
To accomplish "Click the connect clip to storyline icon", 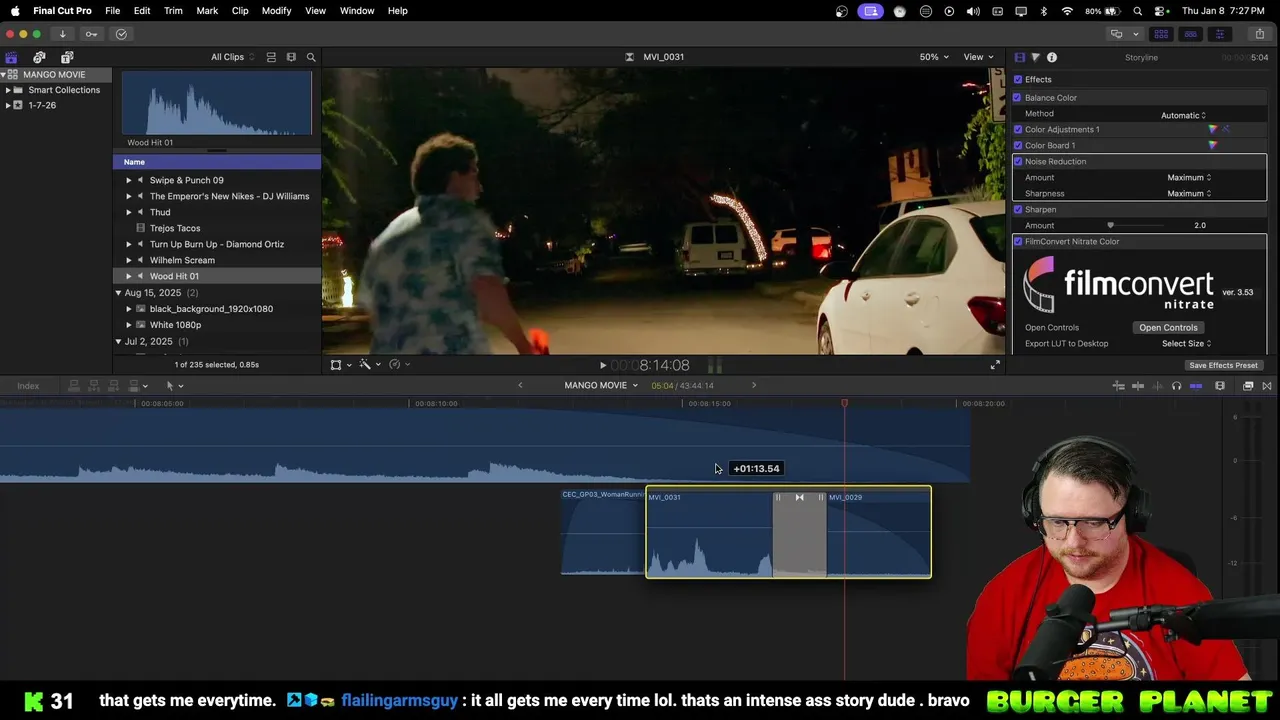I will 73,386.
